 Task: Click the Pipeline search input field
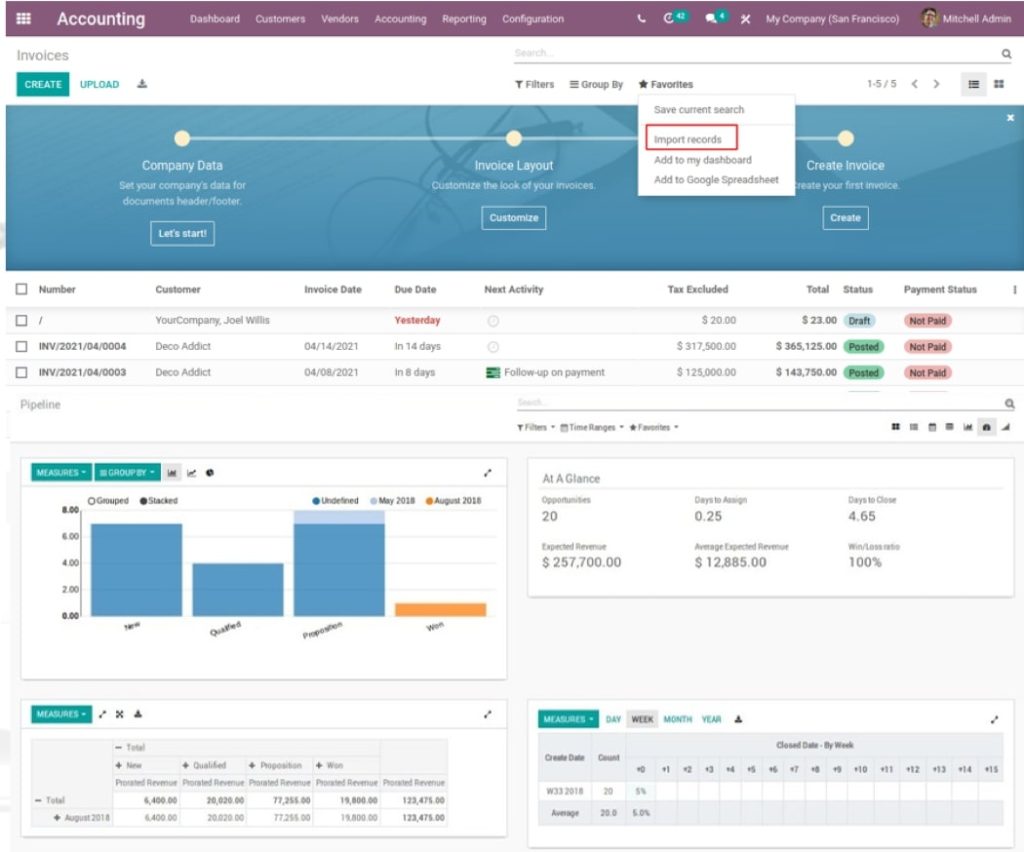(700, 403)
